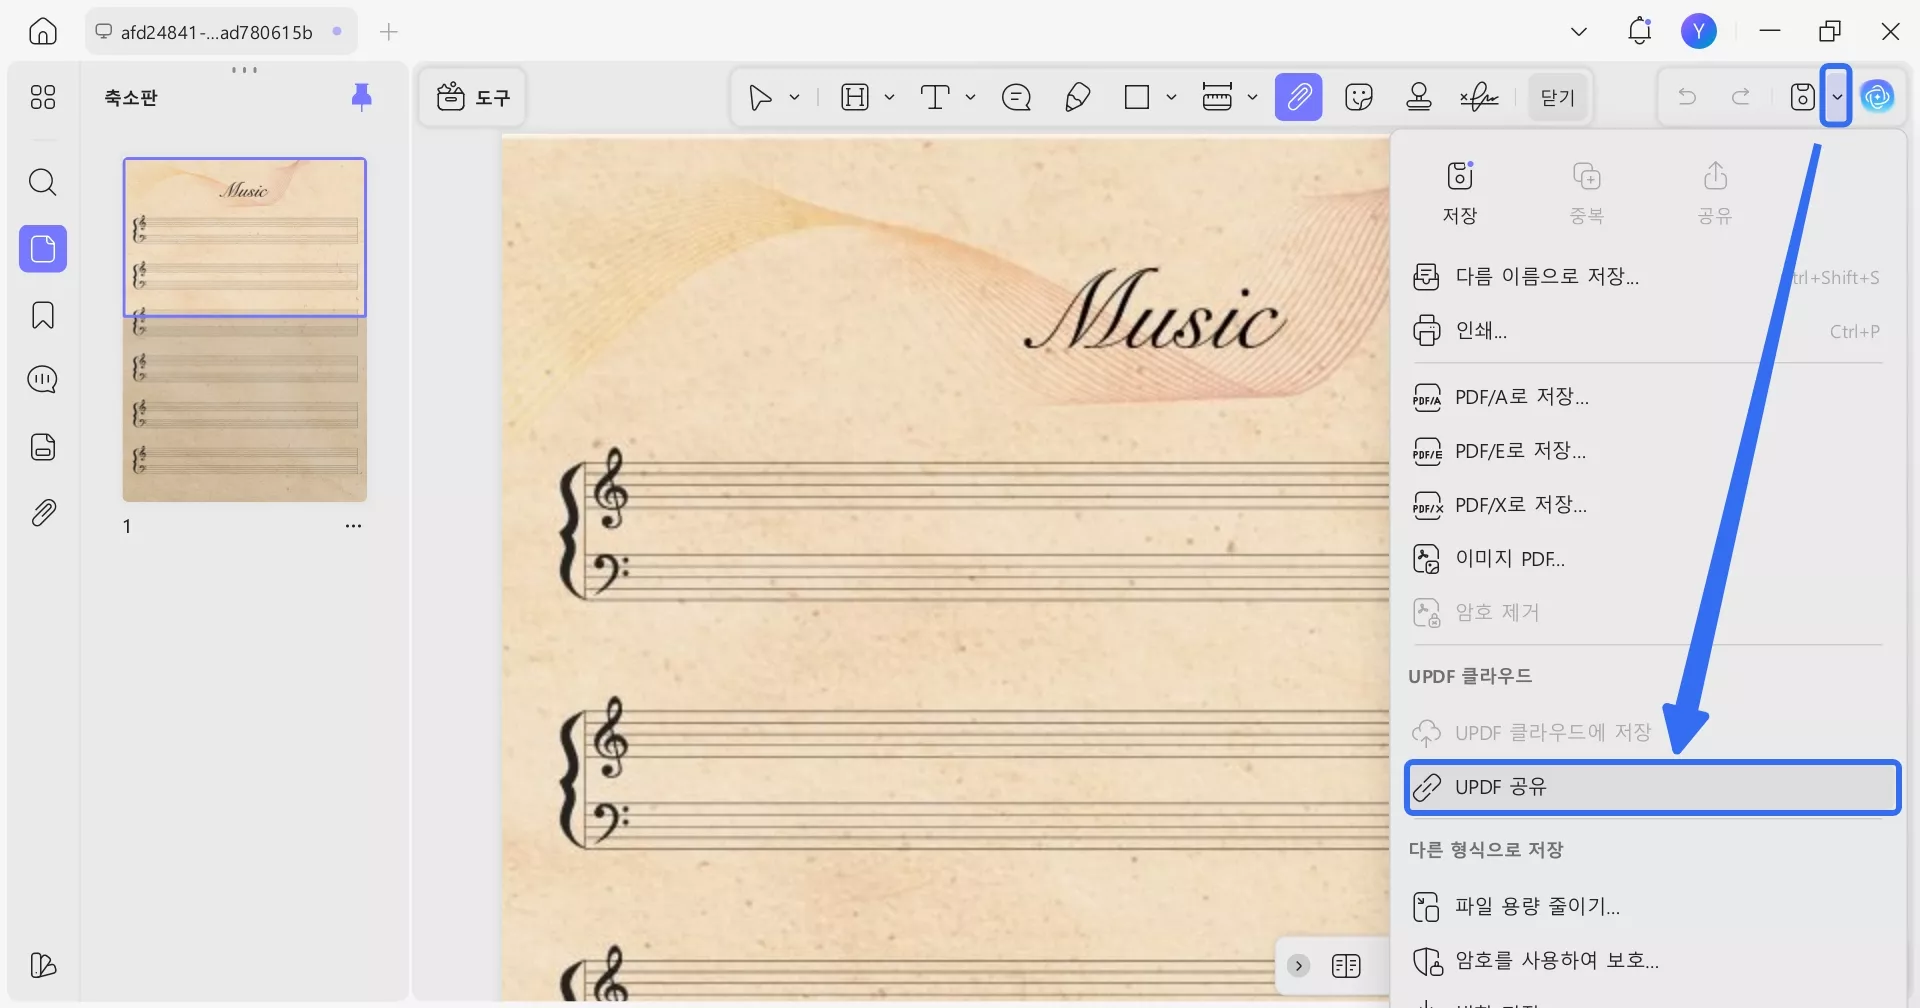This screenshot has width=1920, height=1008.
Task: Open the bookmark panel in sidebar
Action: [x=42, y=316]
